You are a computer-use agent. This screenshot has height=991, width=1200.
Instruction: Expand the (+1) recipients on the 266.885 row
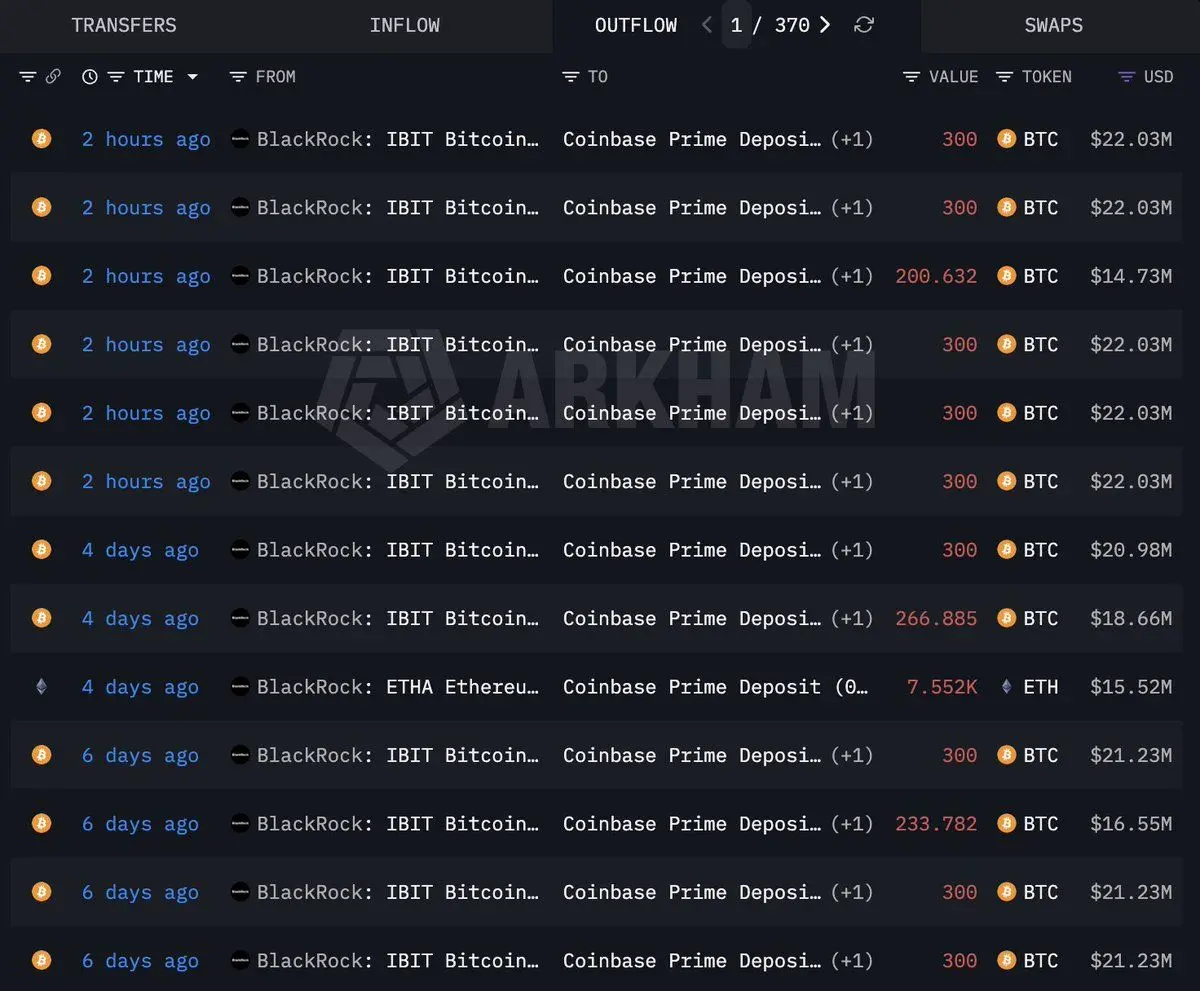click(852, 619)
